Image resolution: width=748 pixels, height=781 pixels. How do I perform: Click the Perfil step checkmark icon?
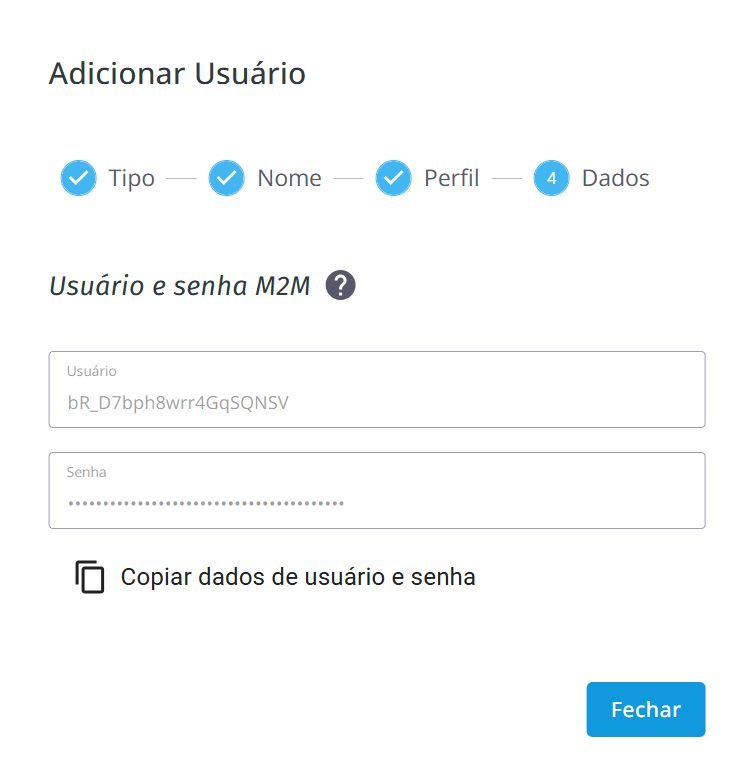tap(393, 178)
